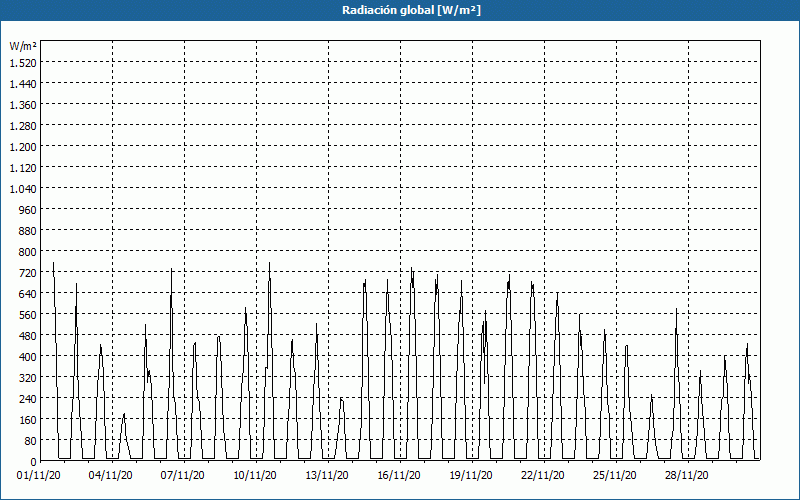This screenshot has height=500, width=800.
Task: Click the 19/11/20 date label
Action: [x=470, y=476]
